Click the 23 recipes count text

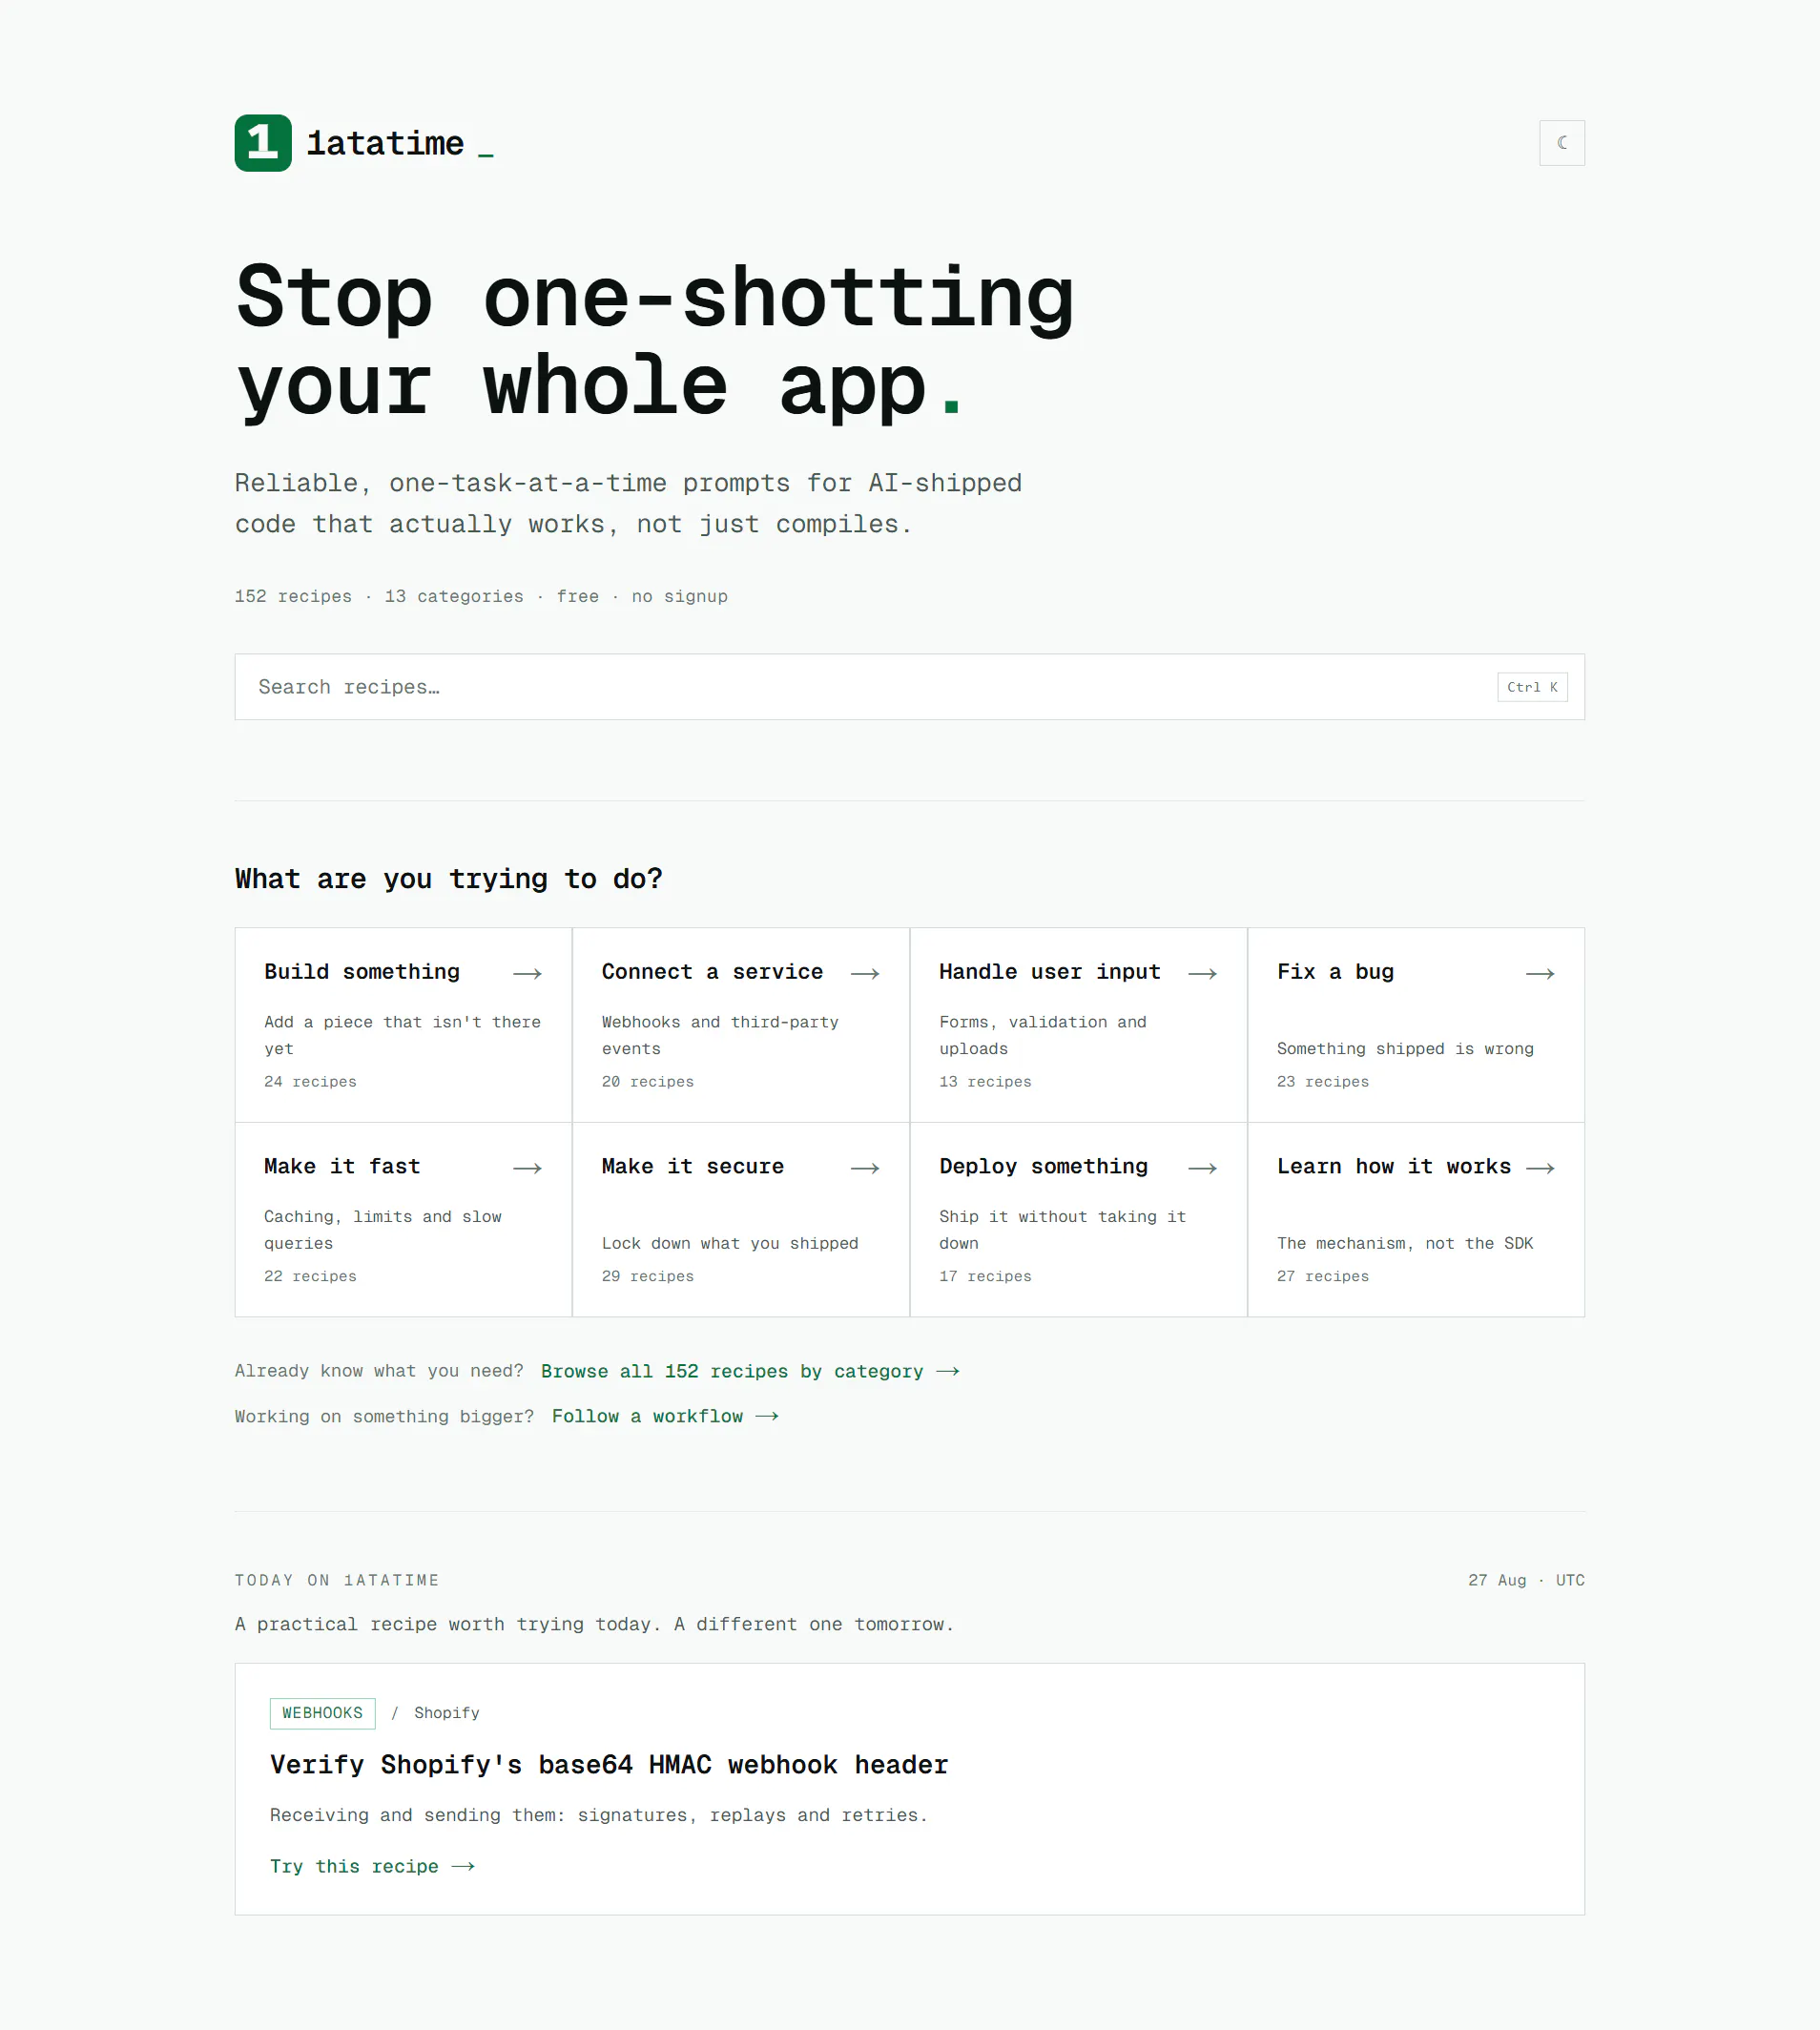[x=1323, y=1082]
